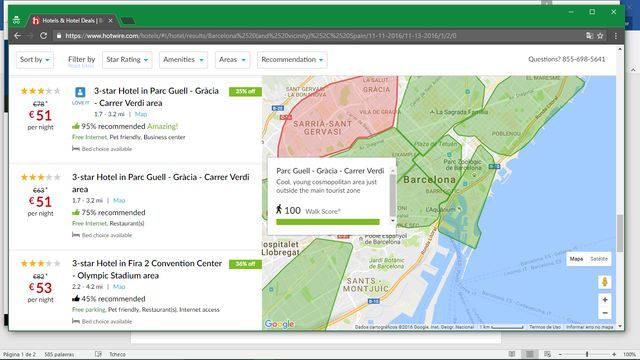The height and width of the screenshot is (360, 640).
Task: Go back with the browser back arrow
Action: 17,36
